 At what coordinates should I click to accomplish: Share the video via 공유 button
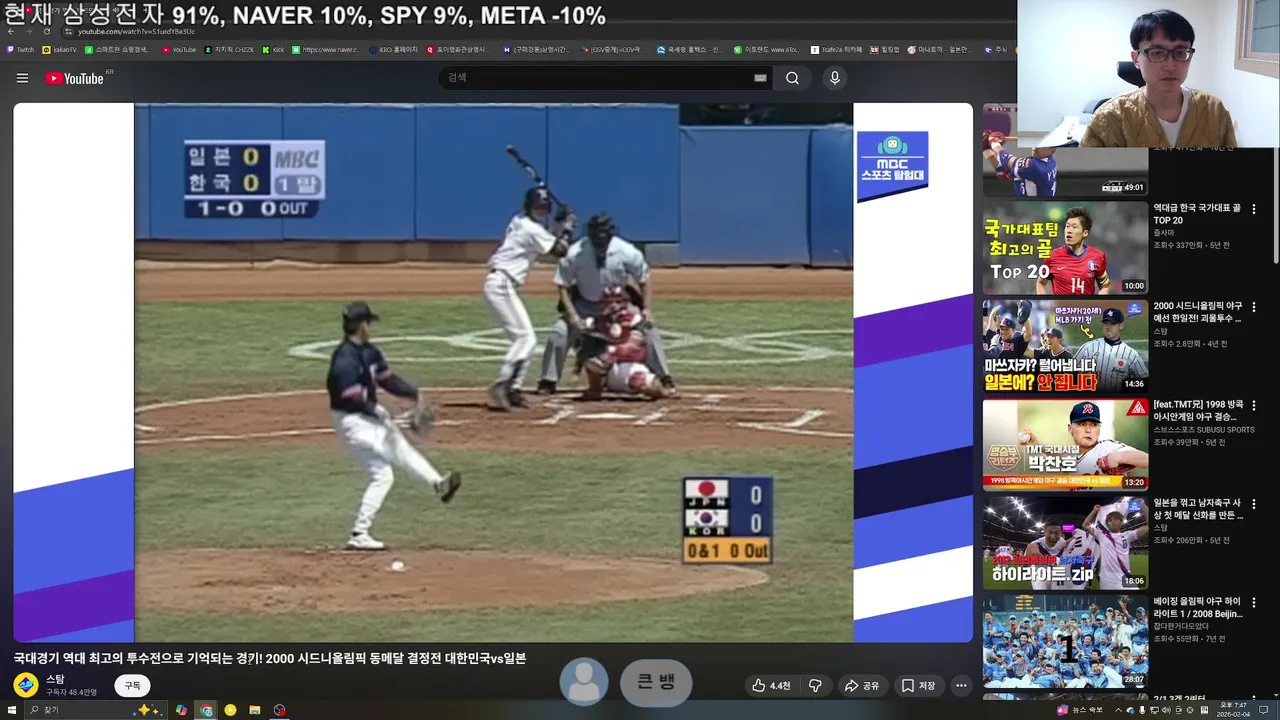coord(862,686)
